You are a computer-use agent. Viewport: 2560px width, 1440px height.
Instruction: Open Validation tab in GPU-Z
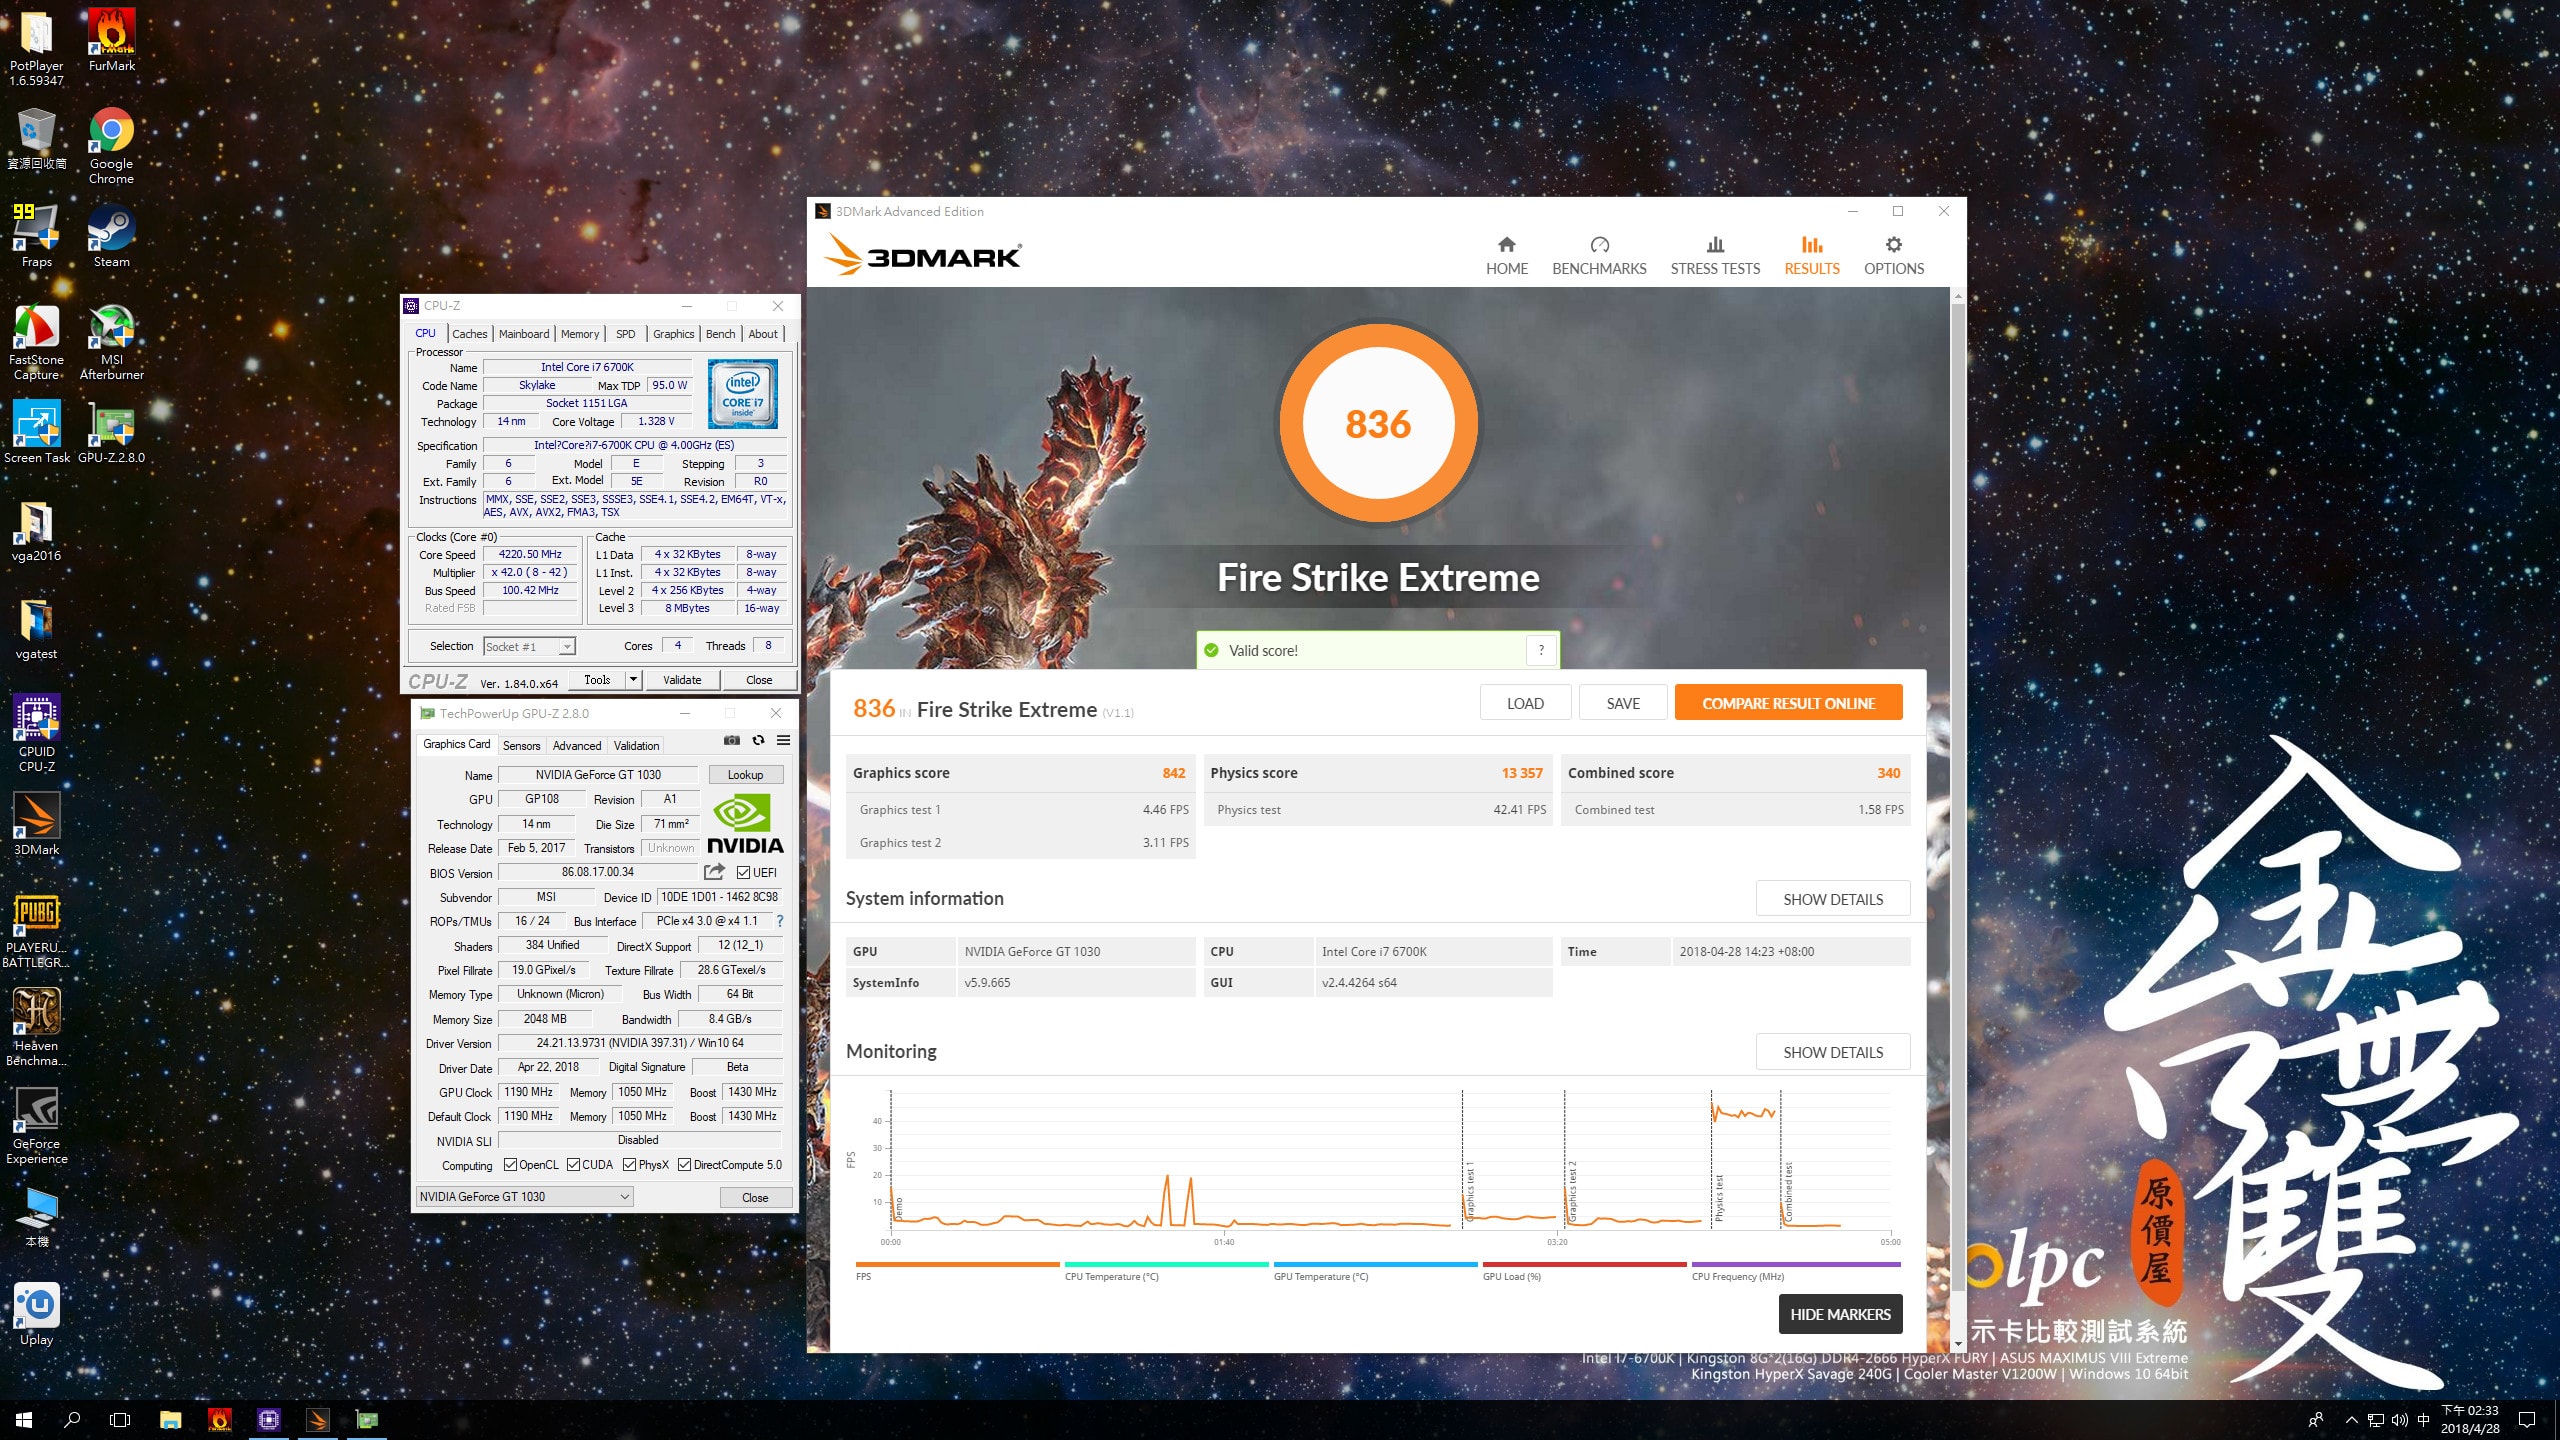pos(636,746)
